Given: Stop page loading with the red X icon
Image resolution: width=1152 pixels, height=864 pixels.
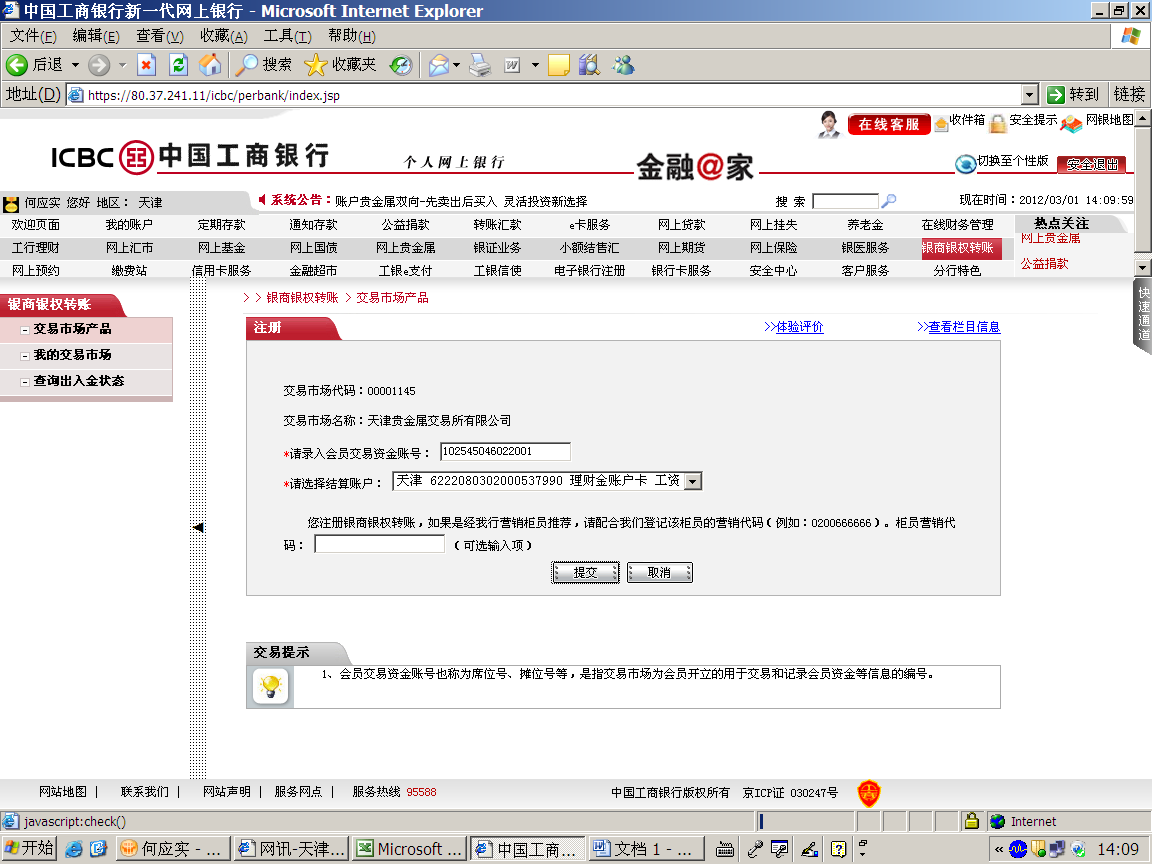Looking at the screenshot, I should pos(146,65).
